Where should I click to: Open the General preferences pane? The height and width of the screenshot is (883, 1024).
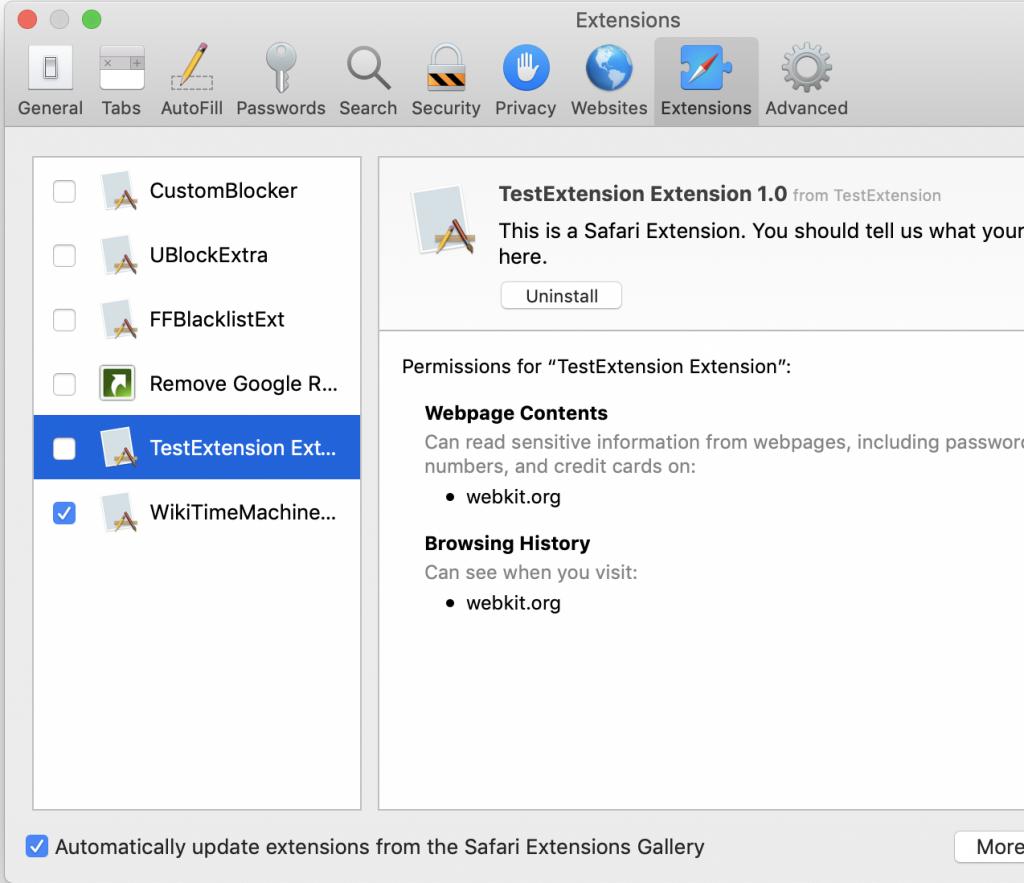50,81
